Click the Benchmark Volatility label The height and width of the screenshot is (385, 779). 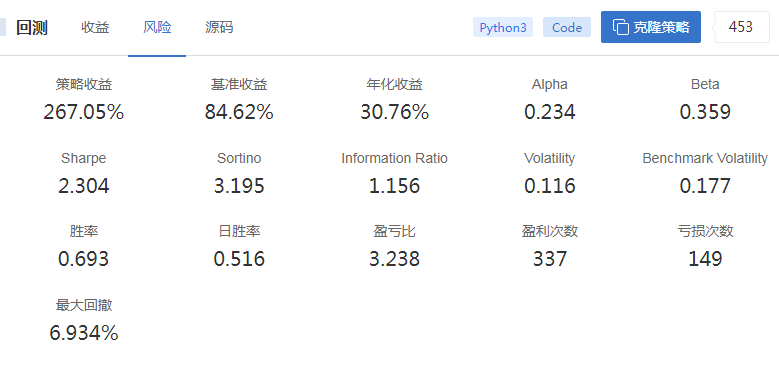pyautogui.click(x=705, y=158)
